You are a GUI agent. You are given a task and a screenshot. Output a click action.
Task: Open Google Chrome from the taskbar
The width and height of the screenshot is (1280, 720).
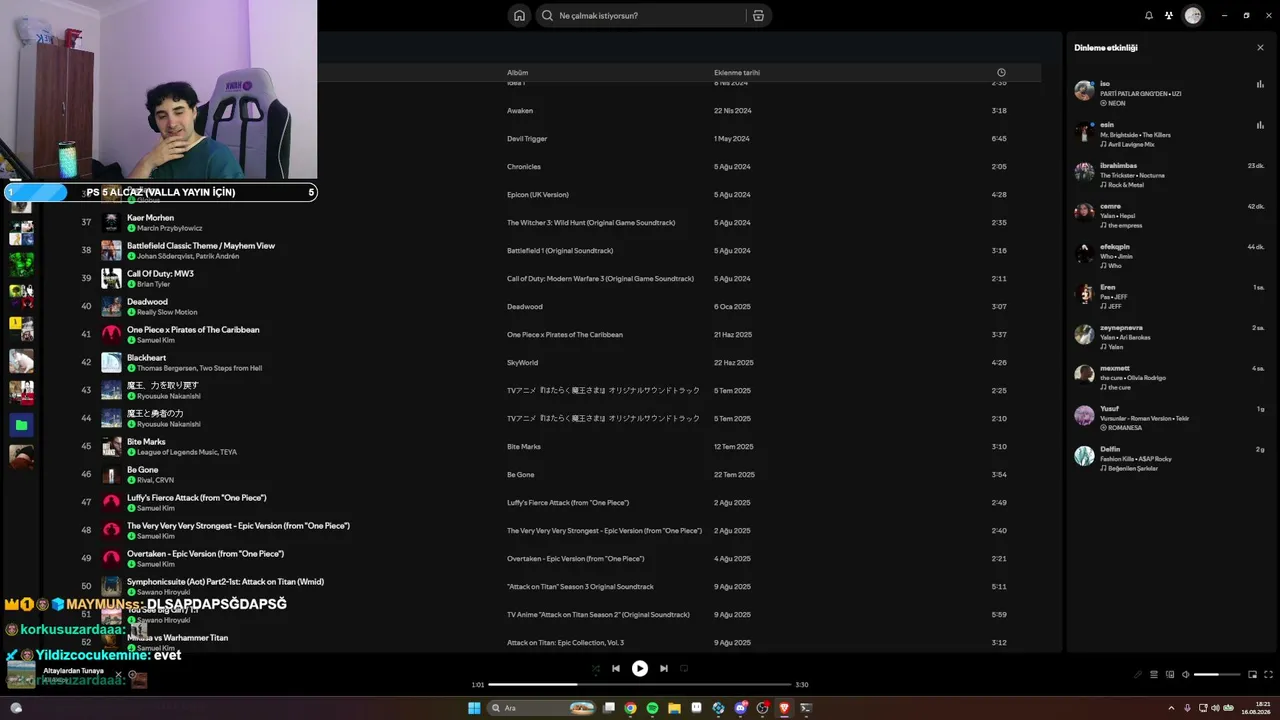coord(630,708)
